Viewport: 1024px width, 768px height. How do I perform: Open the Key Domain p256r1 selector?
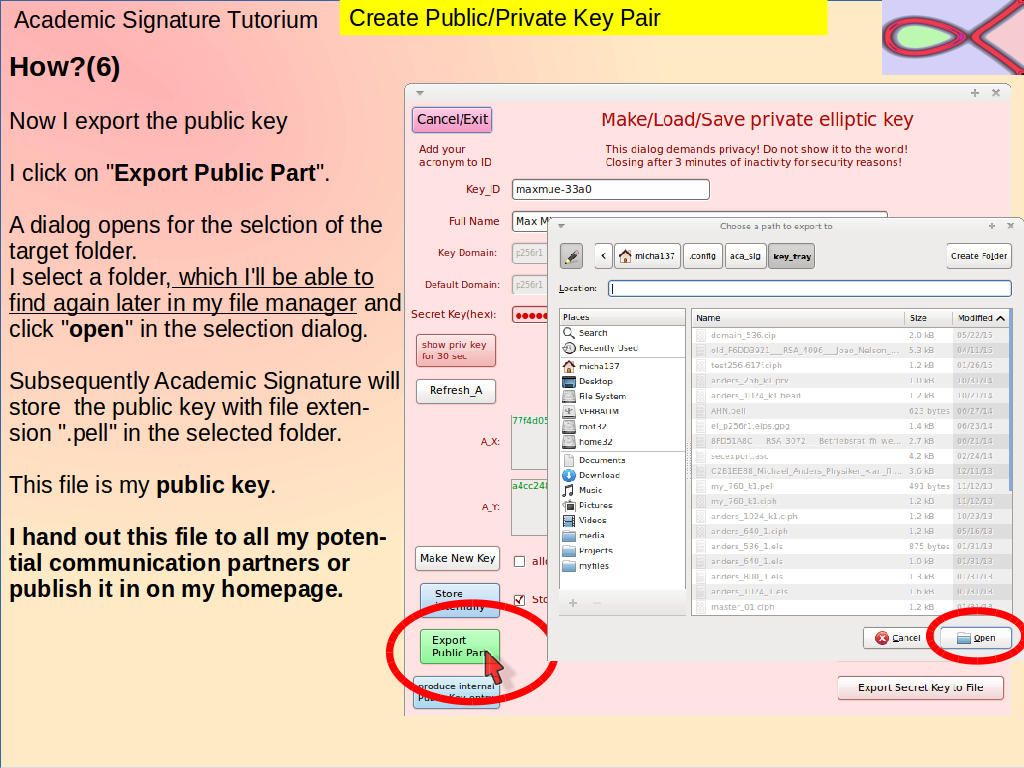(530, 253)
